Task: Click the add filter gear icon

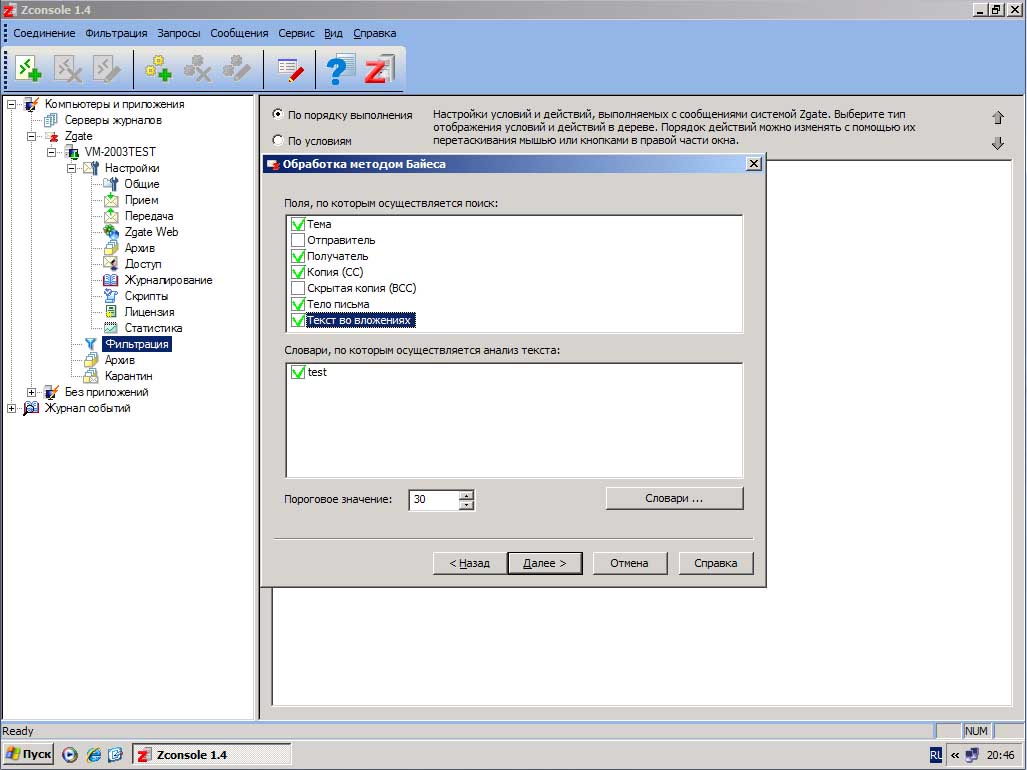Action: pos(158,69)
